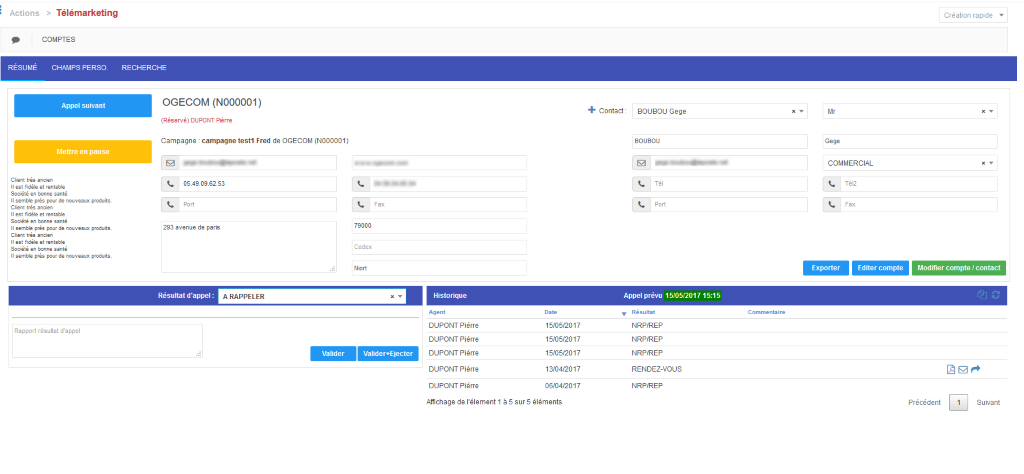Click the envelope icon of the company email field
Viewport: 1024px width, 474px height.
point(170,163)
